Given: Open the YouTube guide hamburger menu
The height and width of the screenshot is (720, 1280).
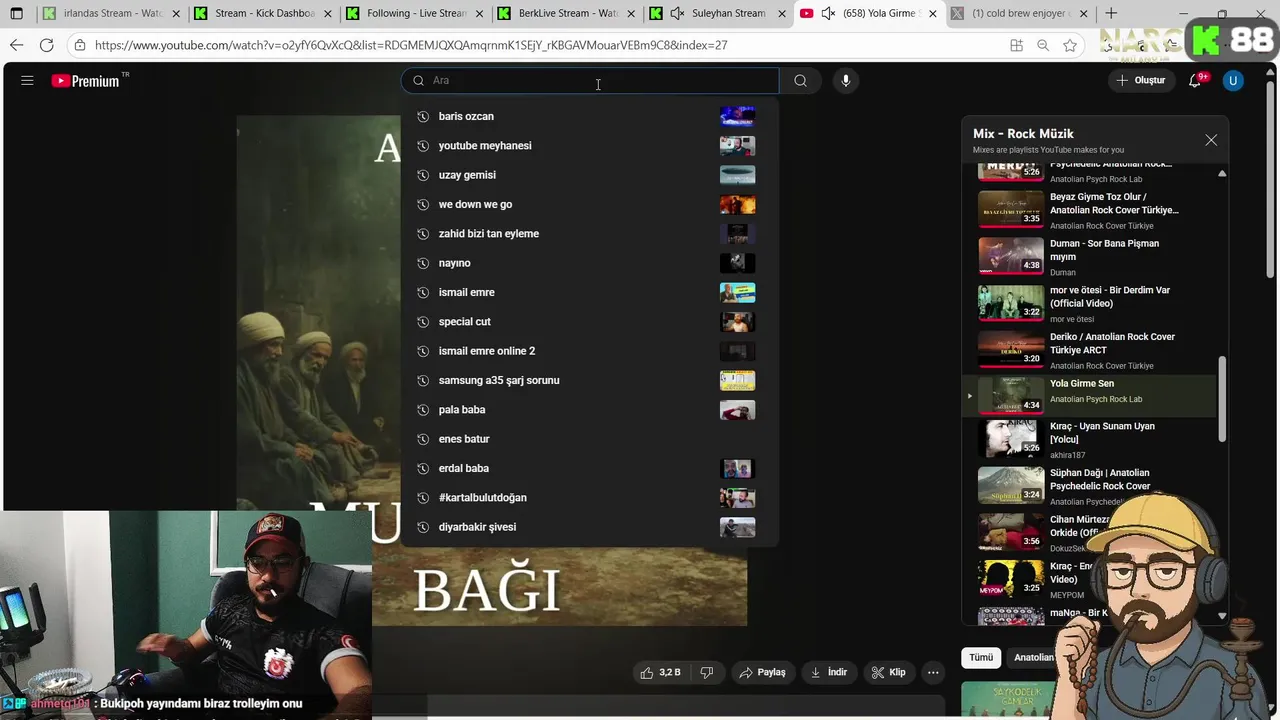Looking at the screenshot, I should (27, 81).
